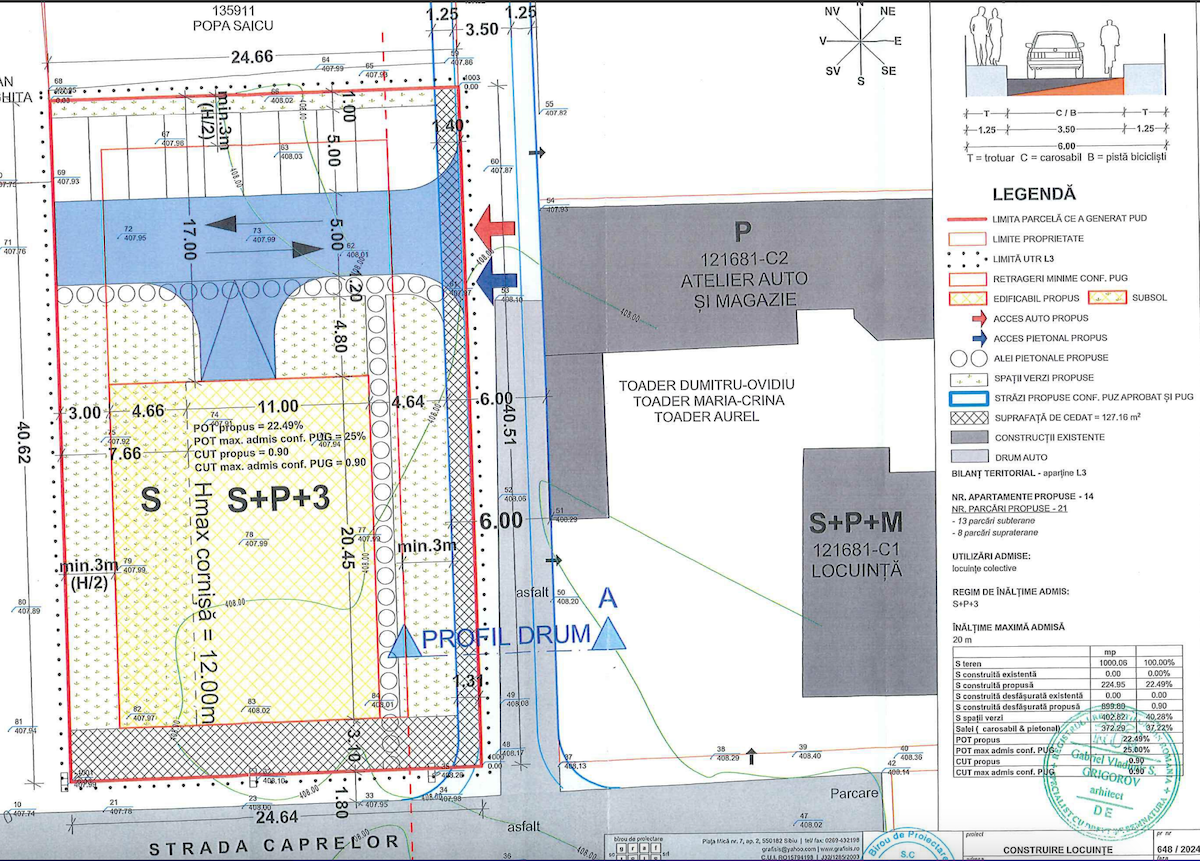
Task: Pick the blue-outlined STRĂZI PROPUSE legend swatch
Action: coord(969,398)
